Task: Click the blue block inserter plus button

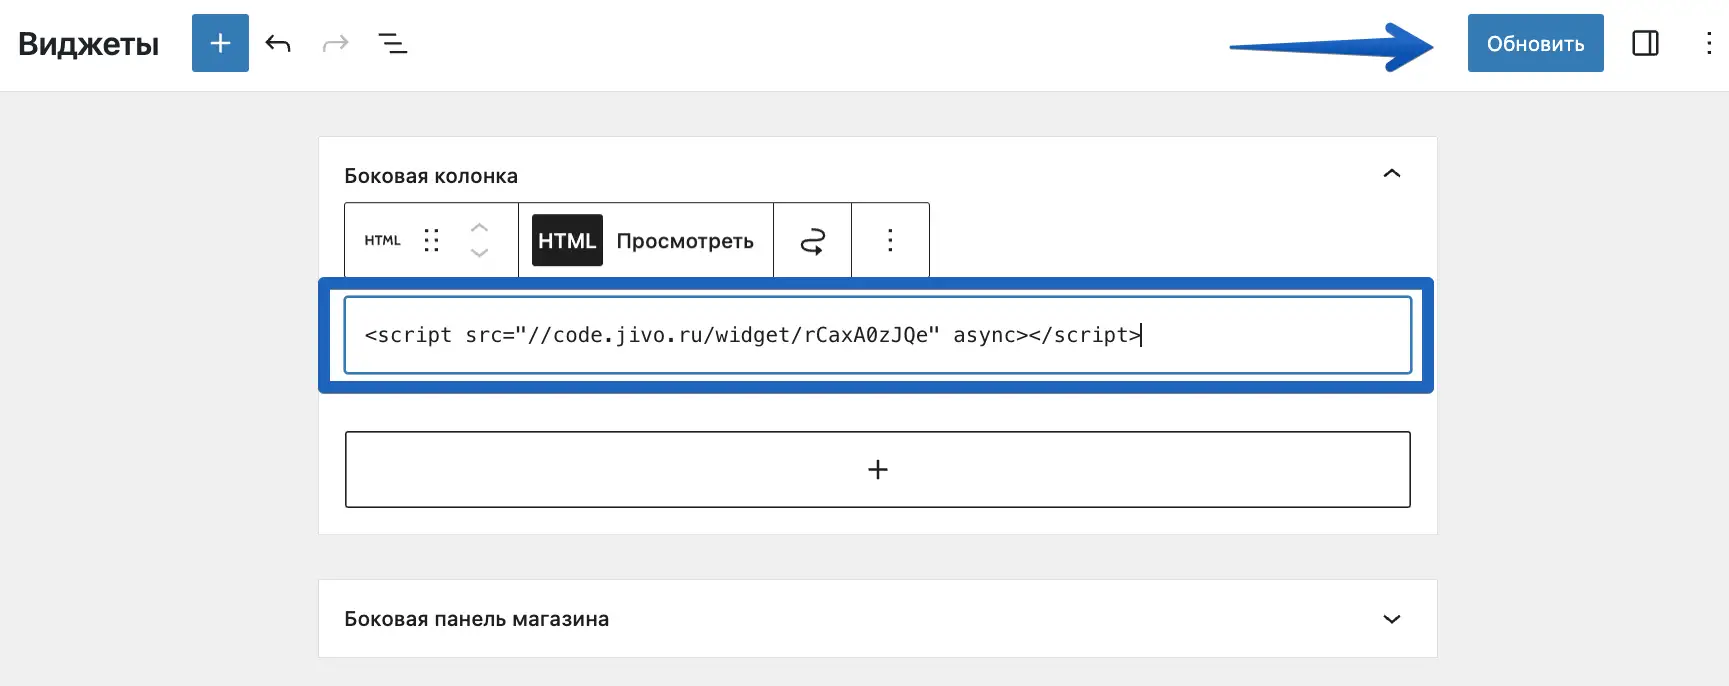Action: 220,43
